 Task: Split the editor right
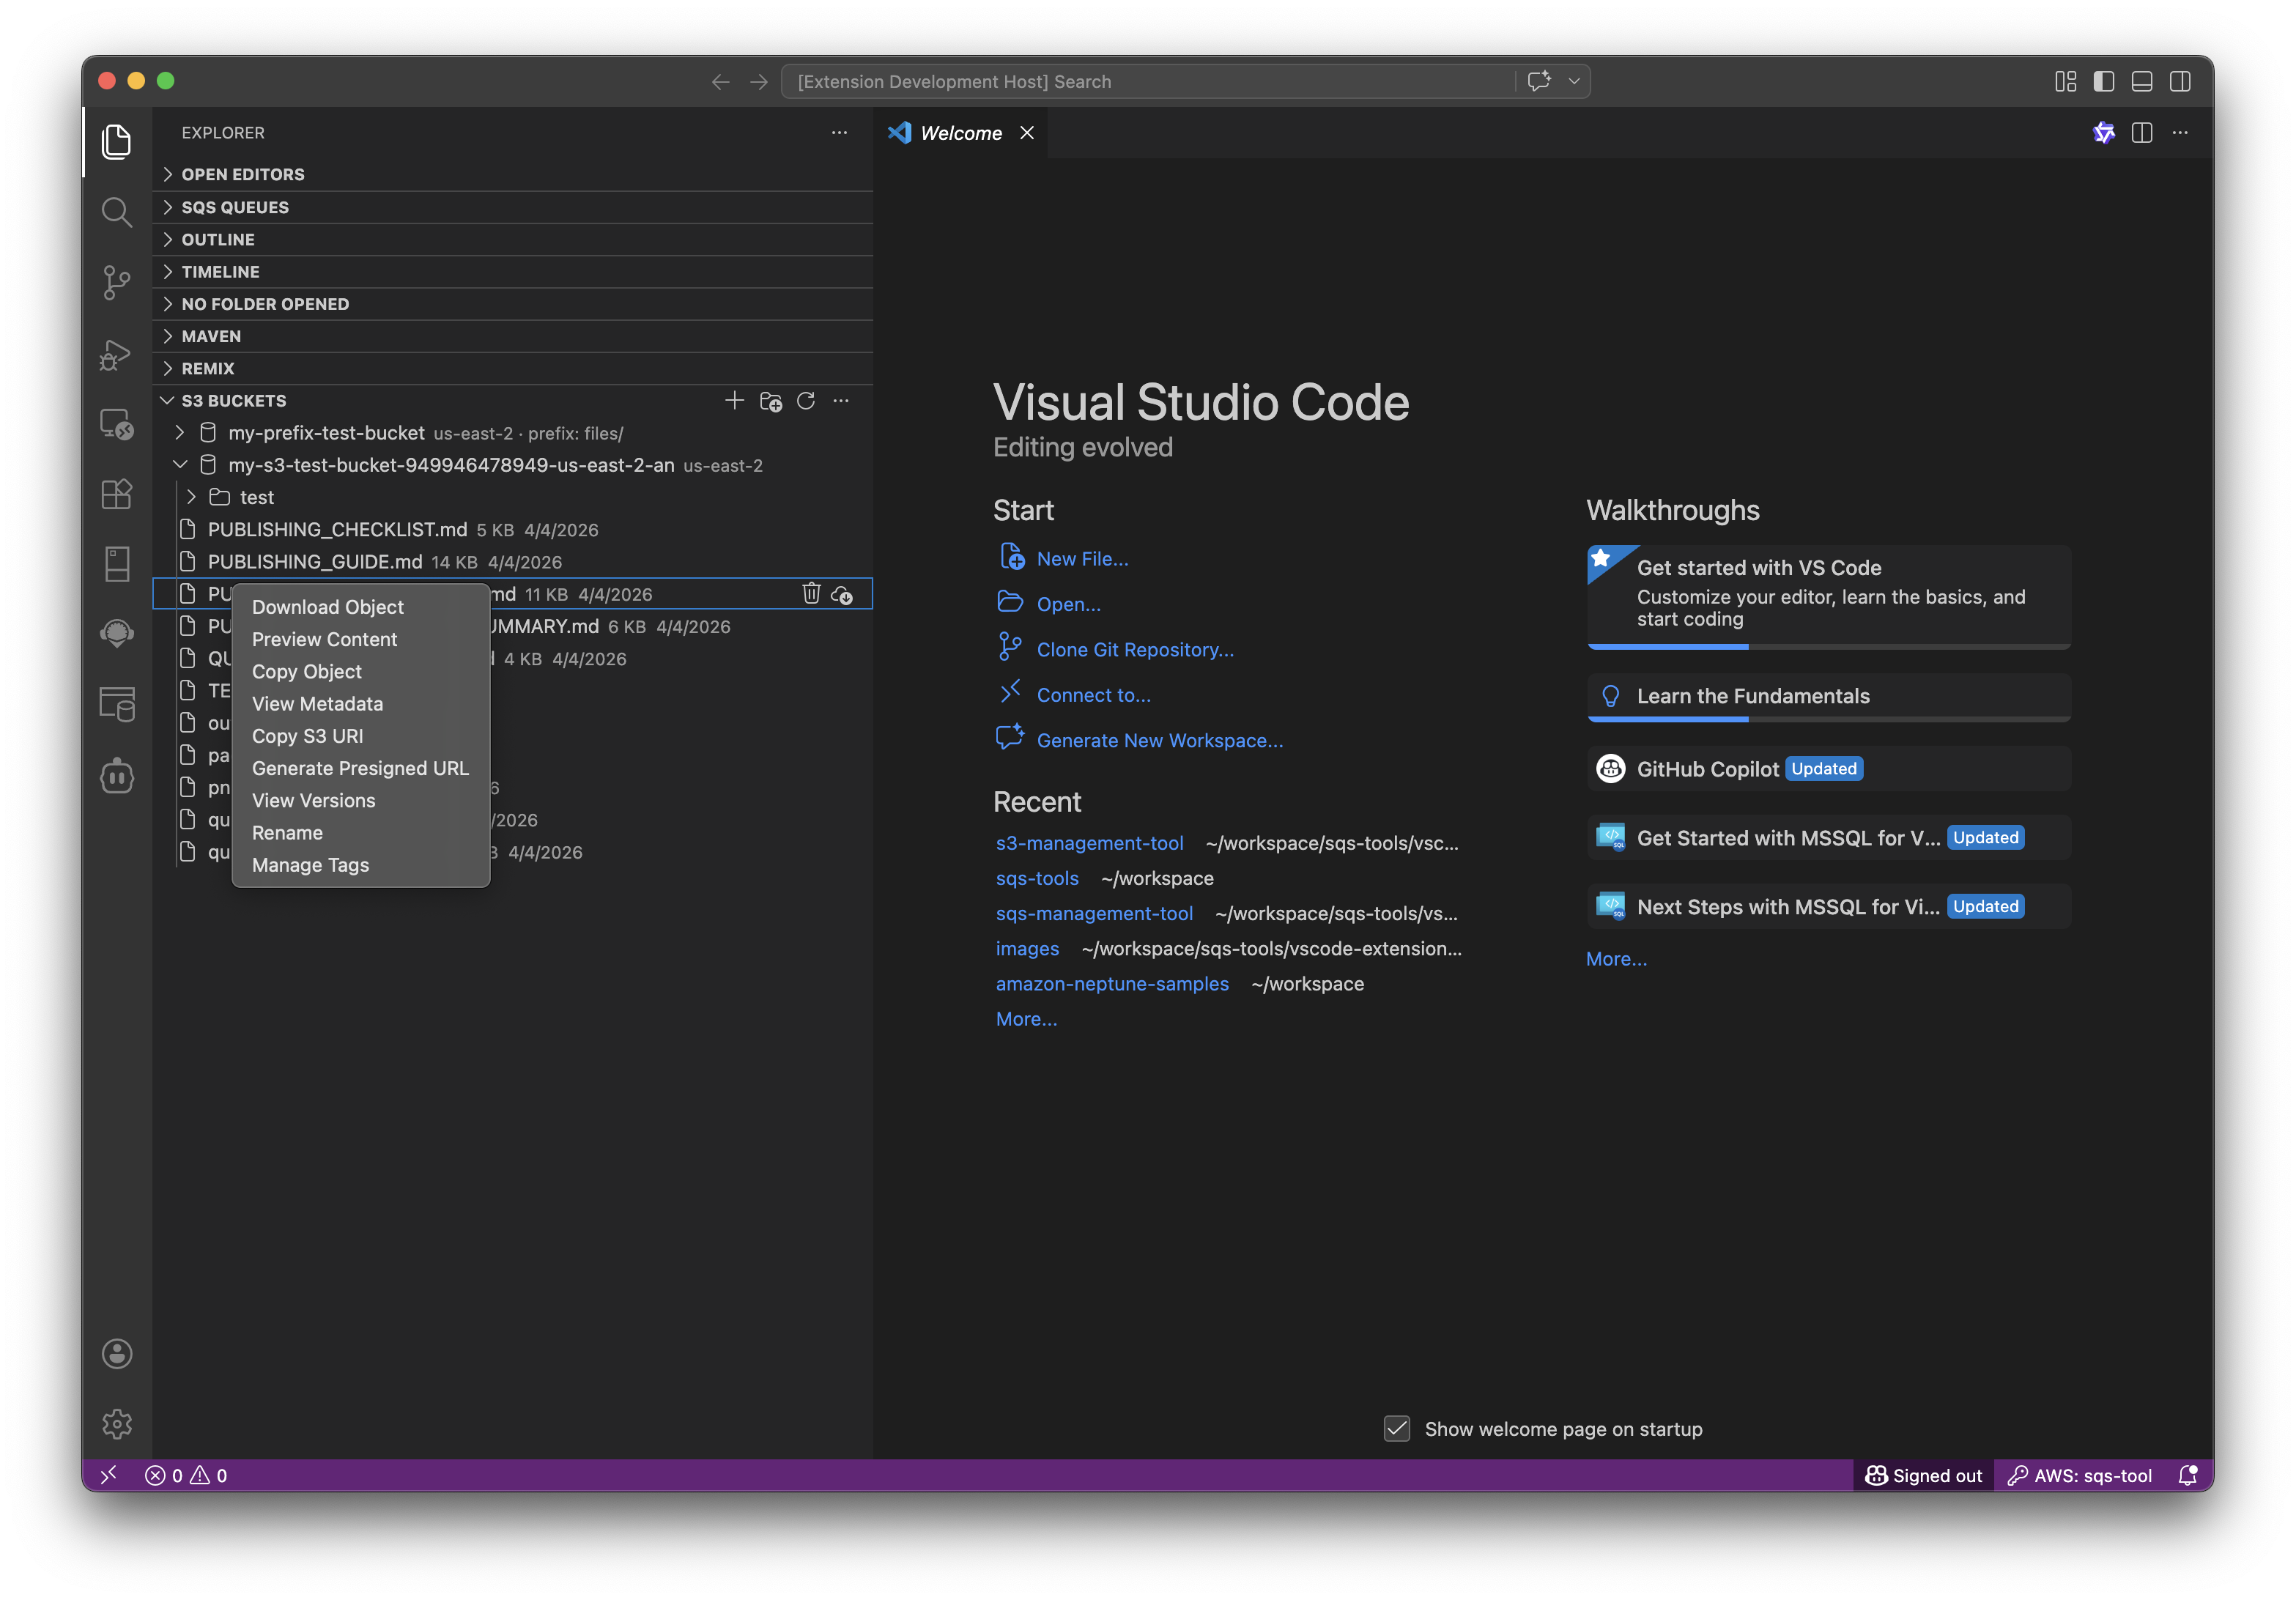click(x=2142, y=132)
